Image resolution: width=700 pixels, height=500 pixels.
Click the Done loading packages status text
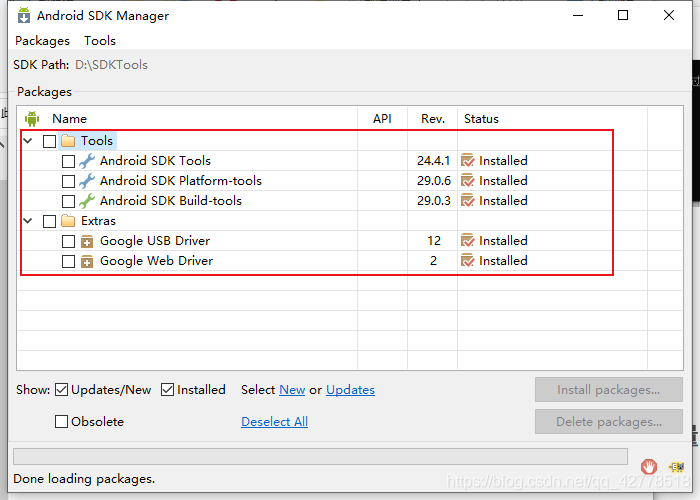84,479
